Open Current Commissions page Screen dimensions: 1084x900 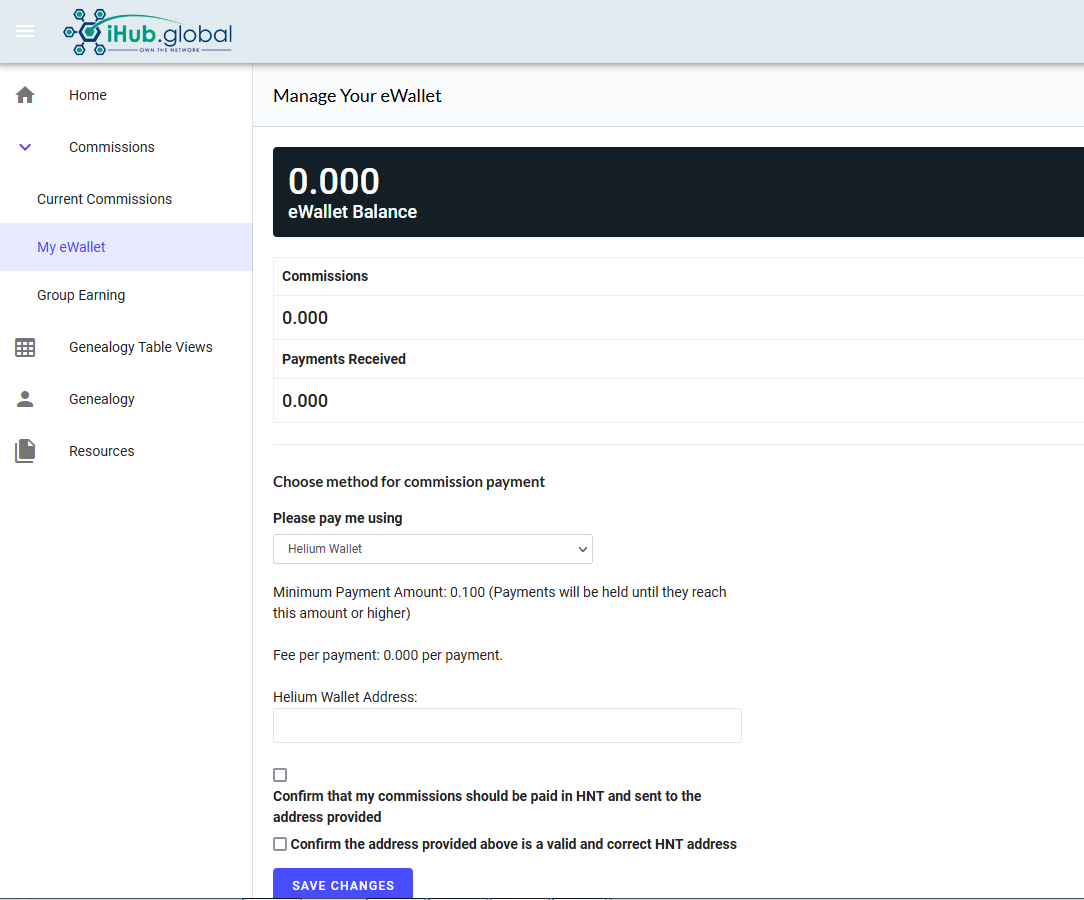(104, 199)
